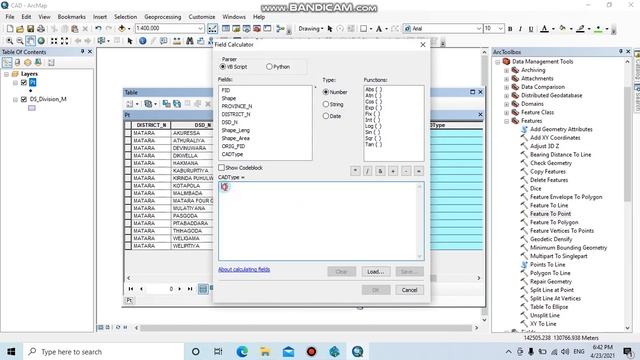The width and height of the screenshot is (640, 360).
Task: Open the Geoprocessing menu
Action: [x=162, y=17]
